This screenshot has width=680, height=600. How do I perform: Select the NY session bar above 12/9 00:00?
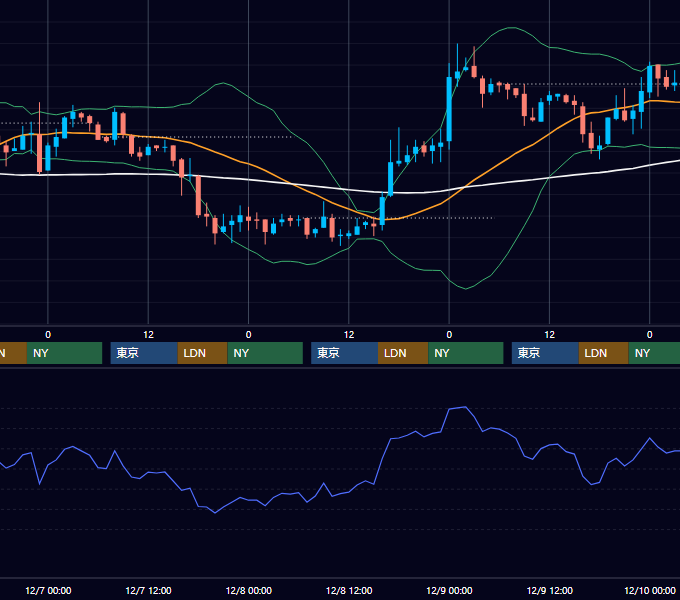point(466,353)
